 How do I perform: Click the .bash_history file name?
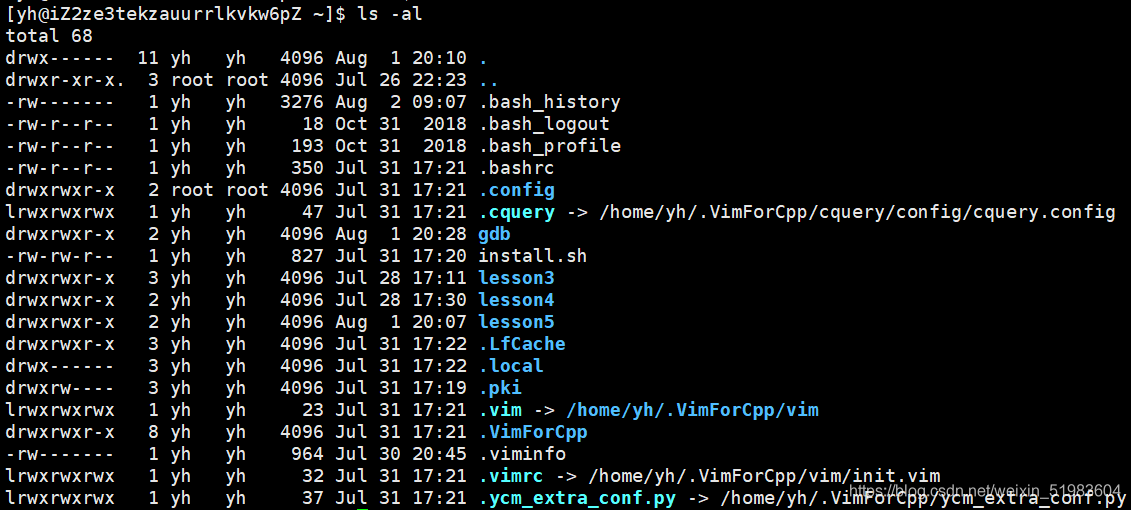tap(549, 102)
